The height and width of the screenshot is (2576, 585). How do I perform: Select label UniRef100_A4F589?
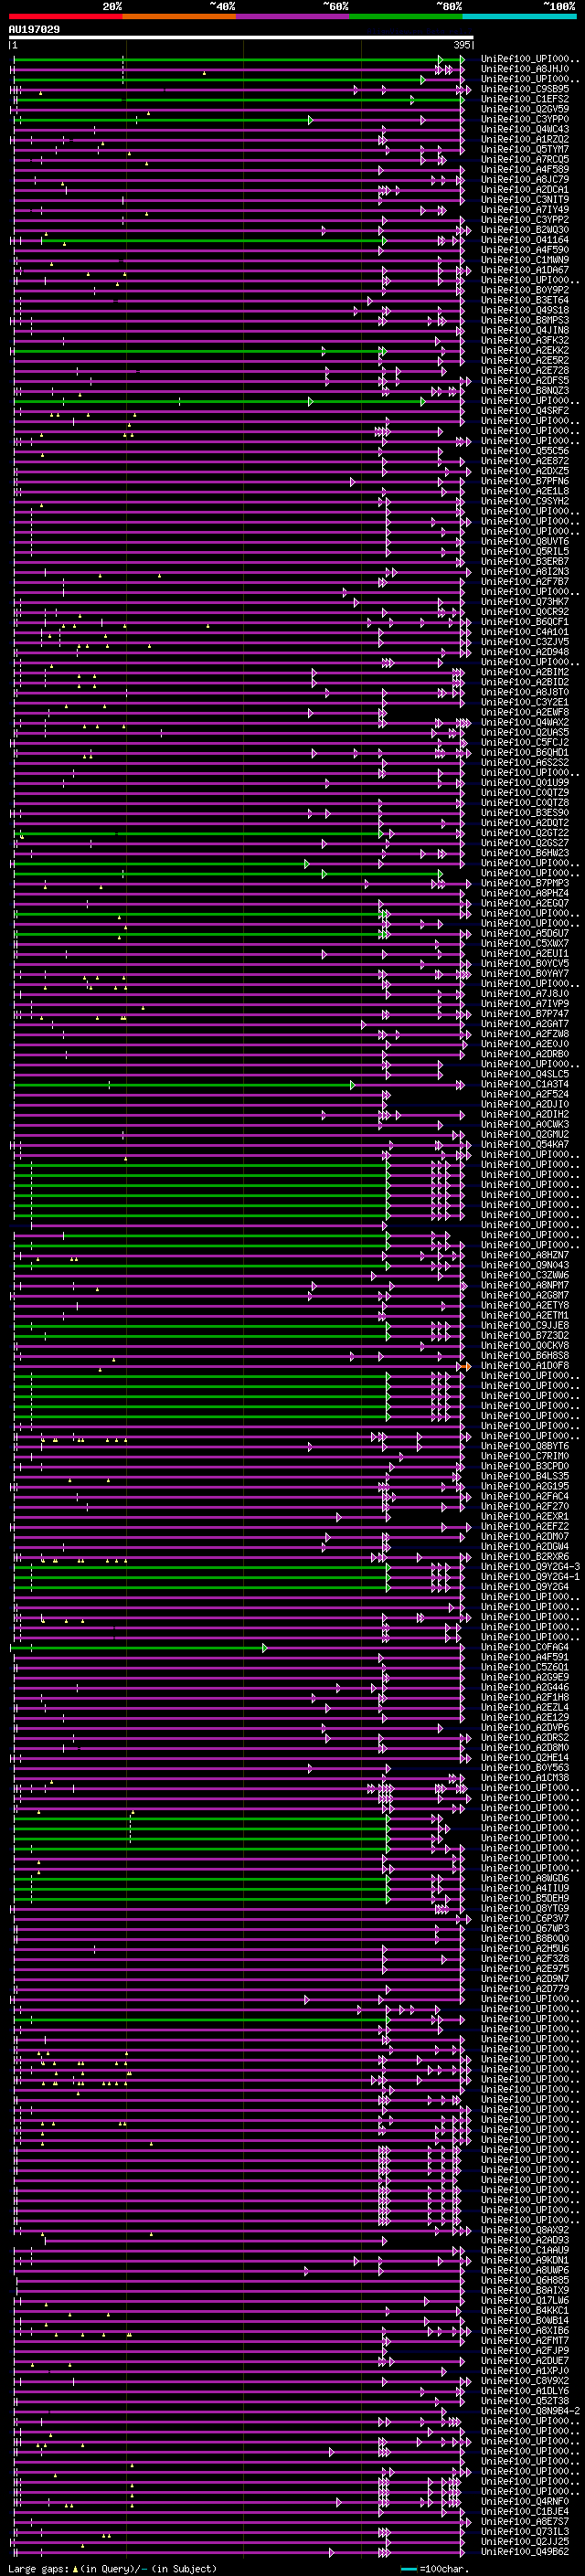pos(525,169)
